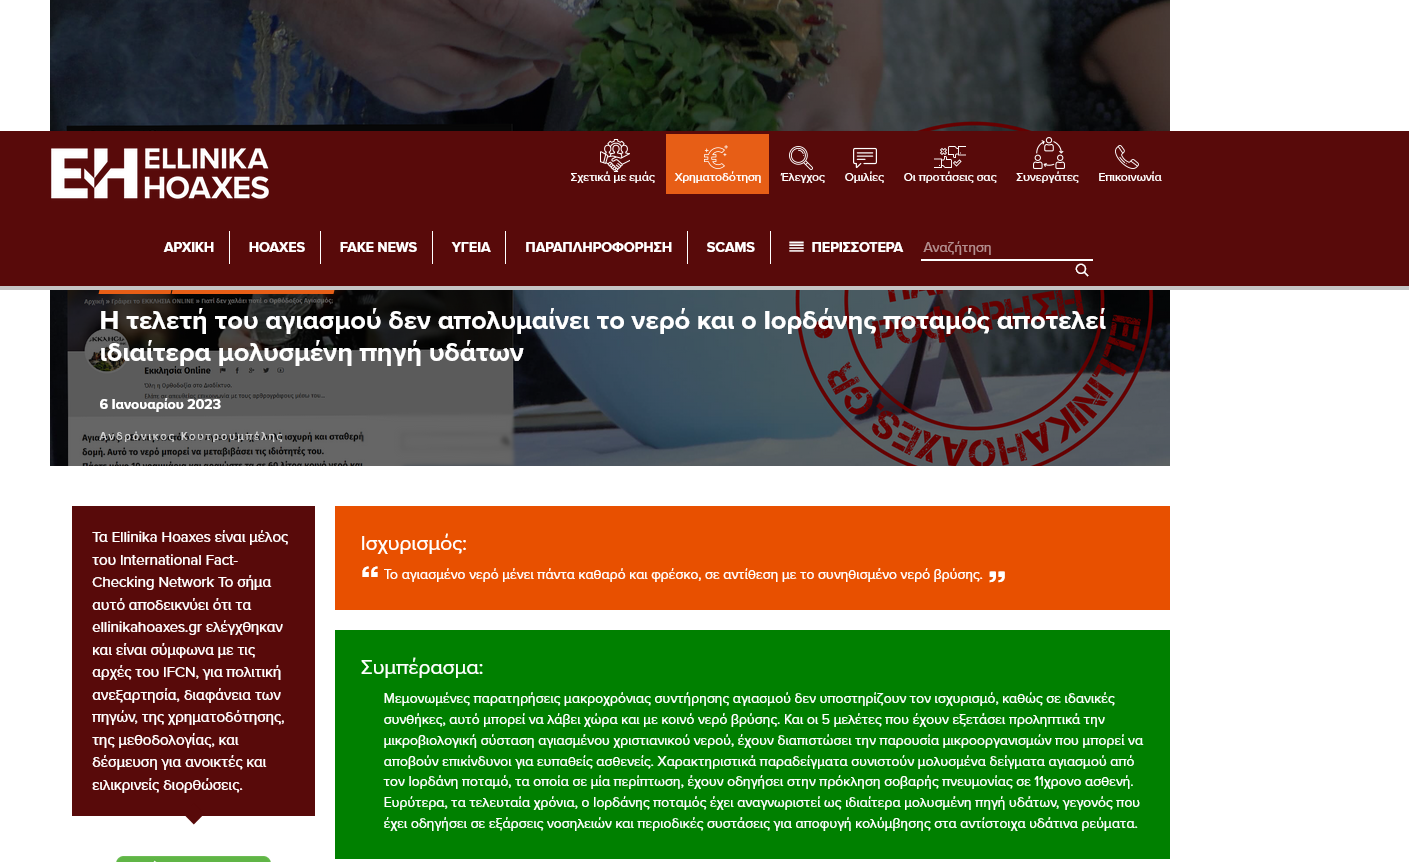
Task: Go to ΑΡΧΙΚΗ menu item
Action: click(x=189, y=247)
